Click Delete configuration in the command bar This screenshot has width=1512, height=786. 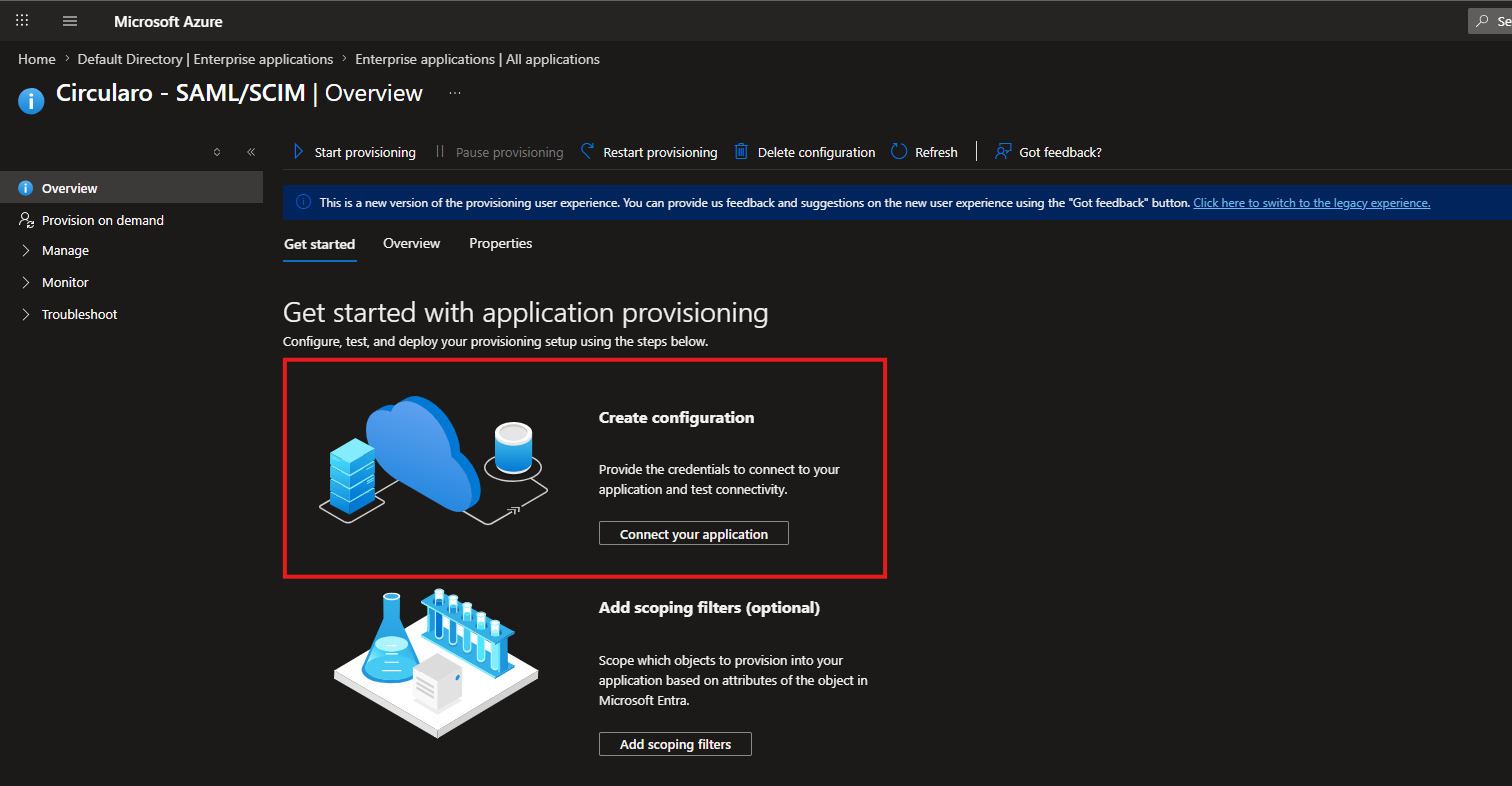pos(805,152)
